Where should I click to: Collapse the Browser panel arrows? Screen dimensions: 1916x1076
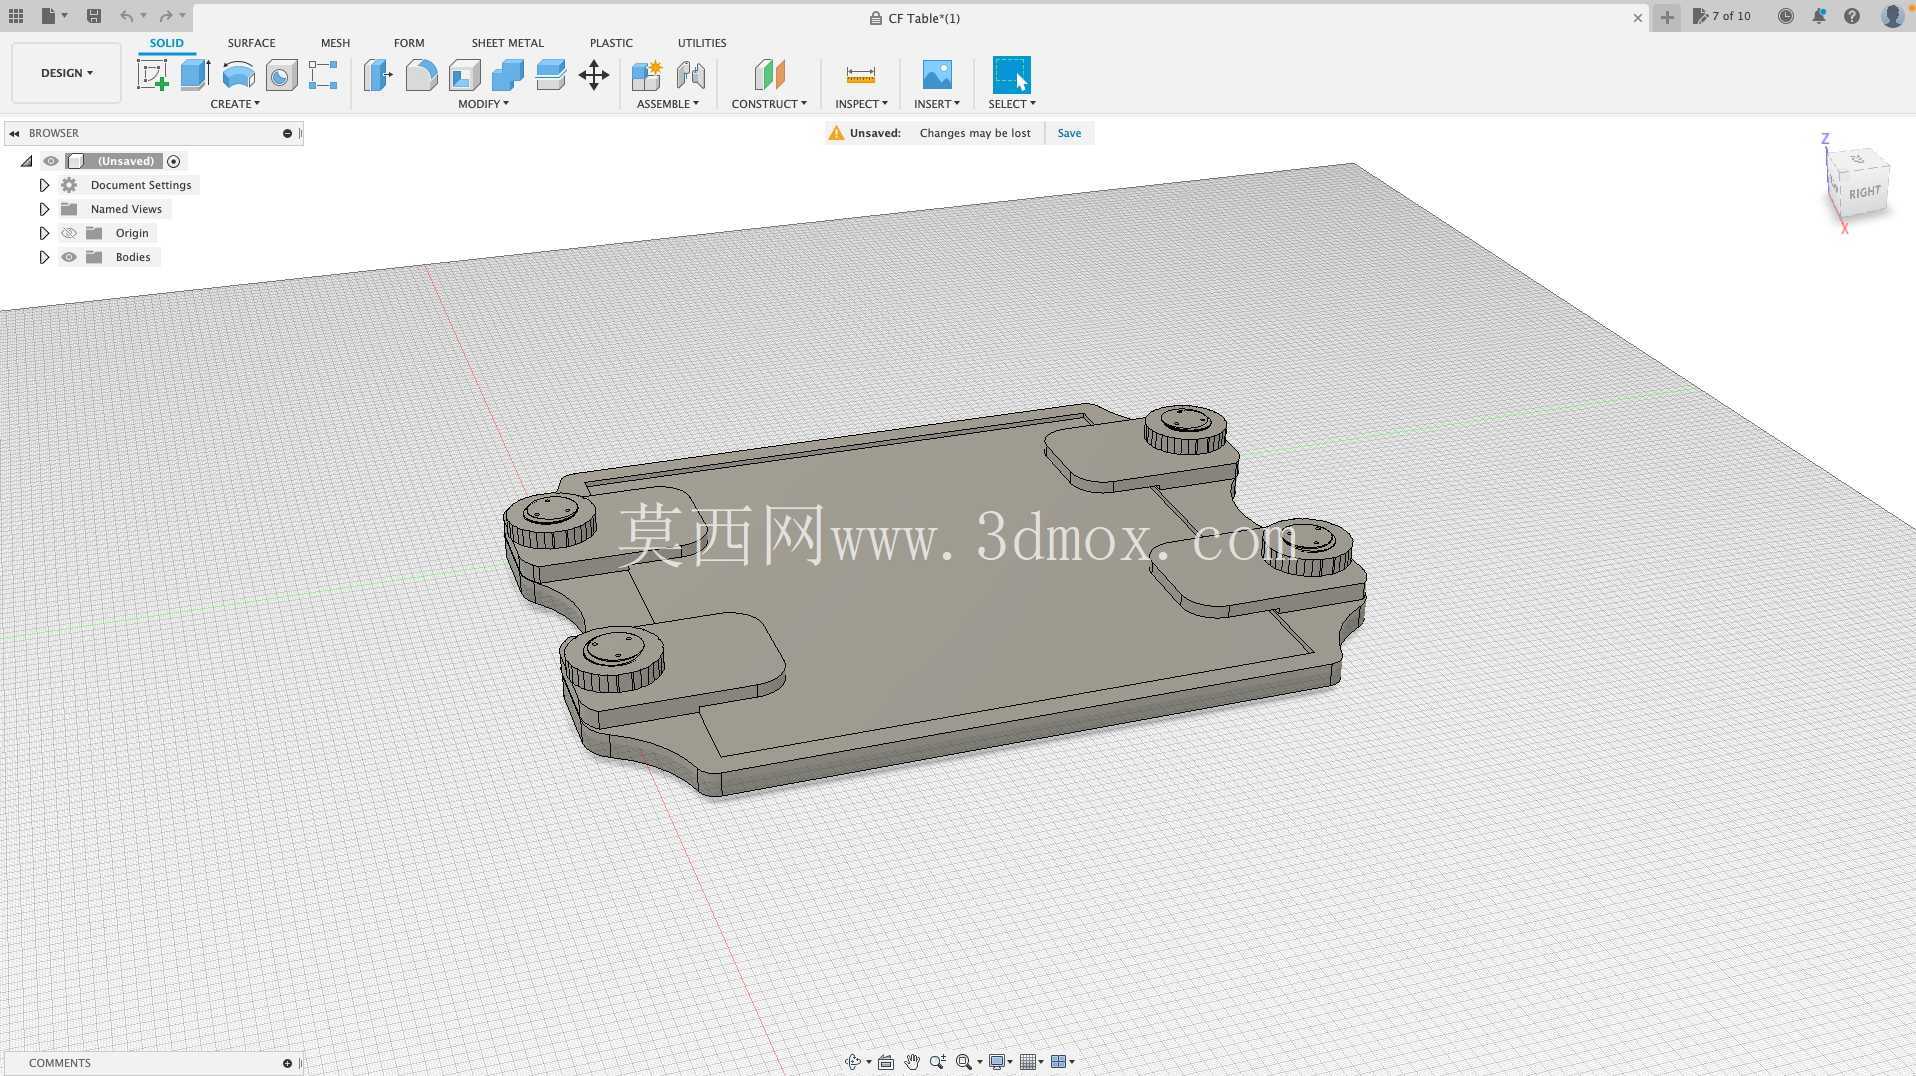tap(14, 133)
